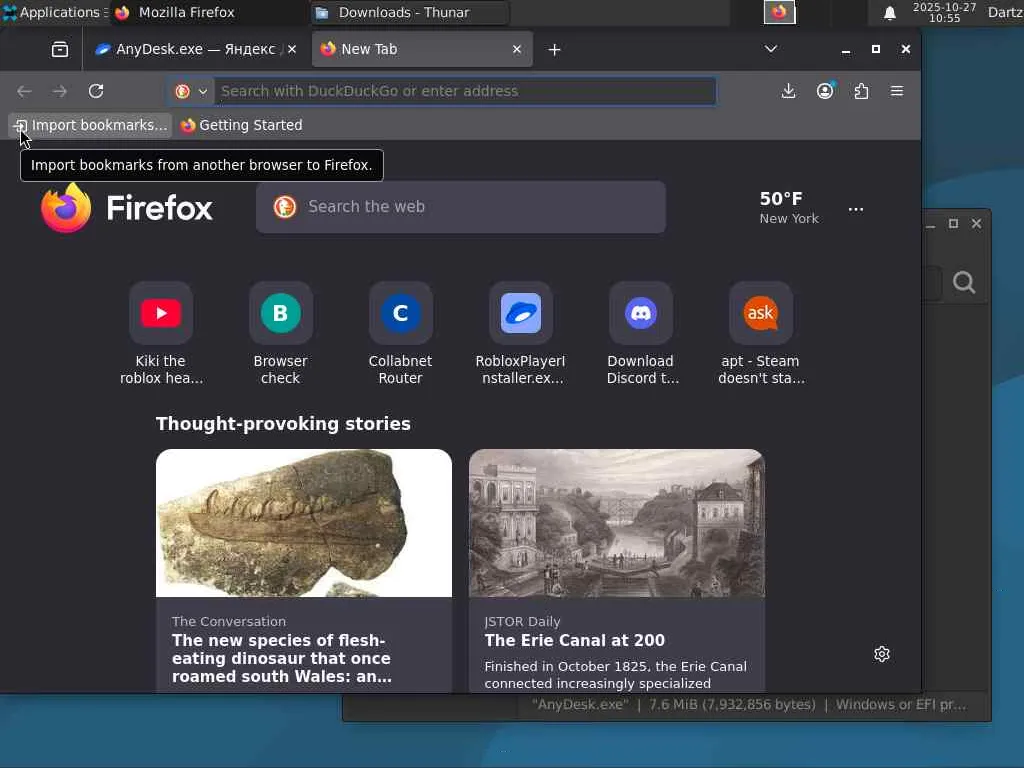Go forward with the forward arrow
Image resolution: width=1024 pixels, height=768 pixels.
pyautogui.click(x=60, y=91)
